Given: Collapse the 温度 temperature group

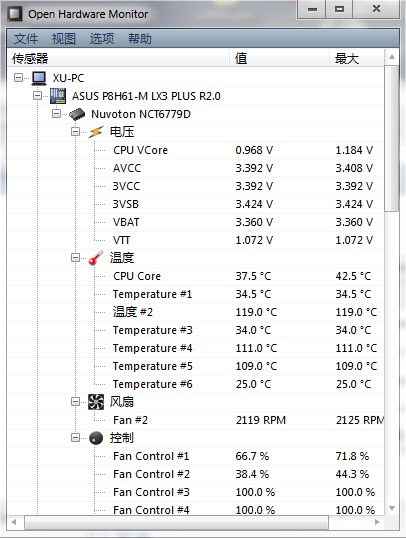Looking at the screenshot, I should (x=75, y=258).
